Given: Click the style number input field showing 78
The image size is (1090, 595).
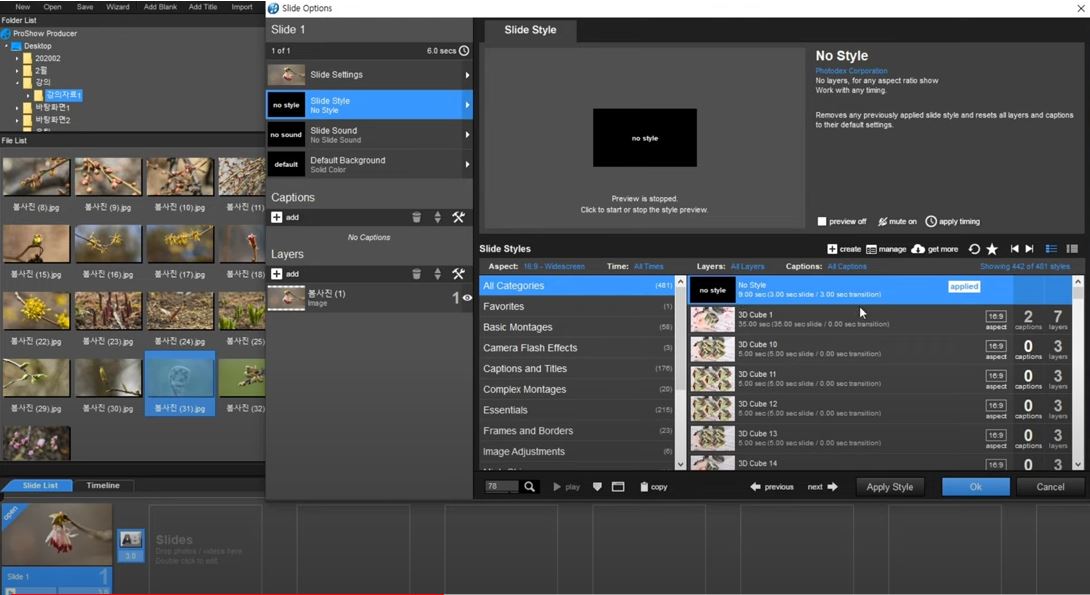Looking at the screenshot, I should 501,487.
